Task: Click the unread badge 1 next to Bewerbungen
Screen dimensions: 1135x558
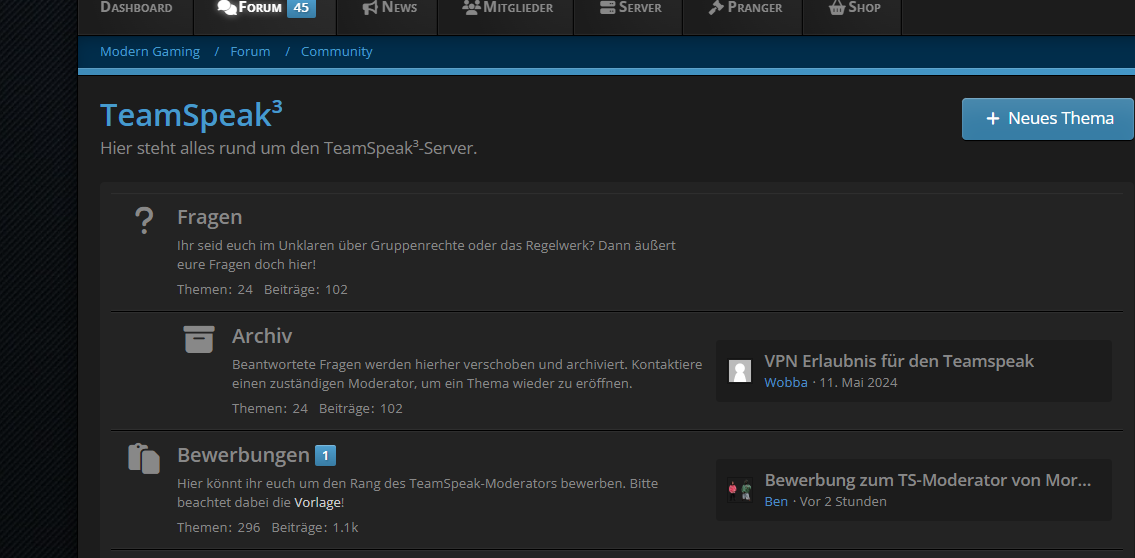Action: [326, 456]
